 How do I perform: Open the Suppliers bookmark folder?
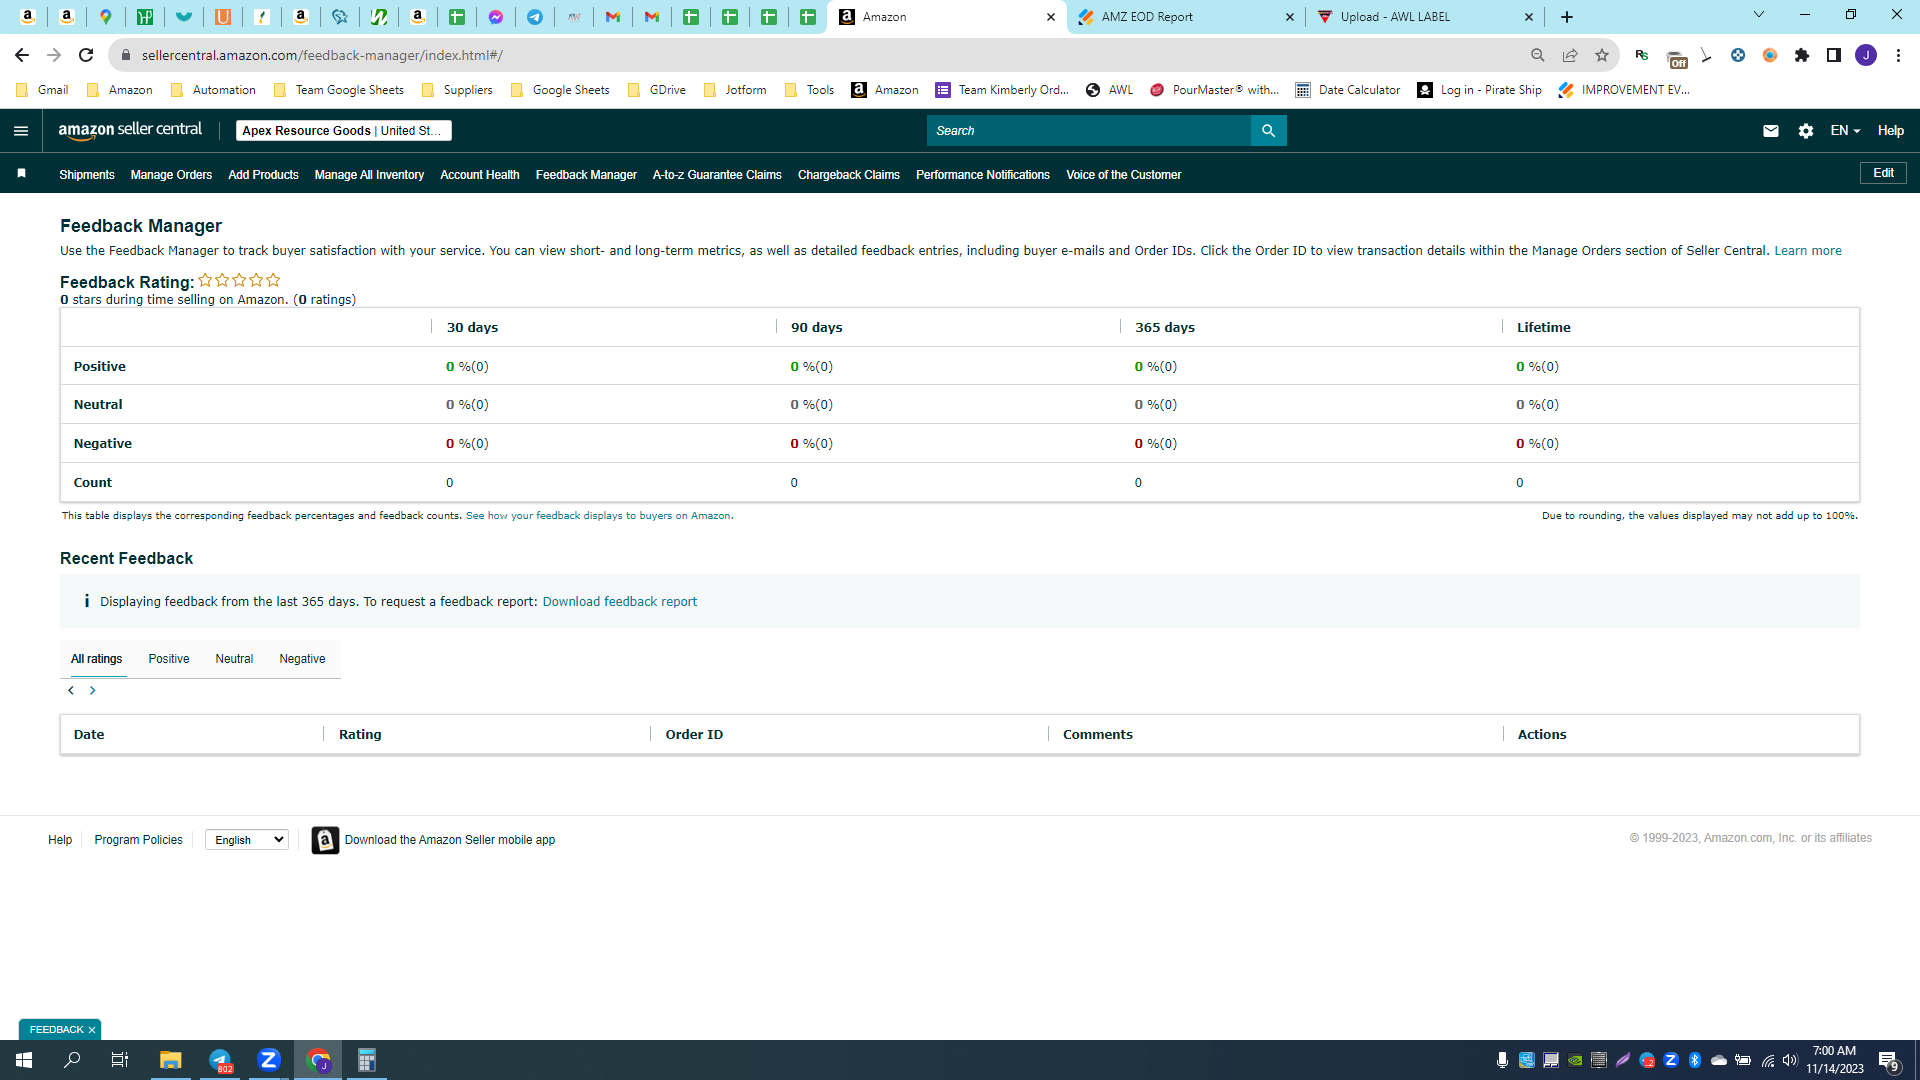coord(457,90)
